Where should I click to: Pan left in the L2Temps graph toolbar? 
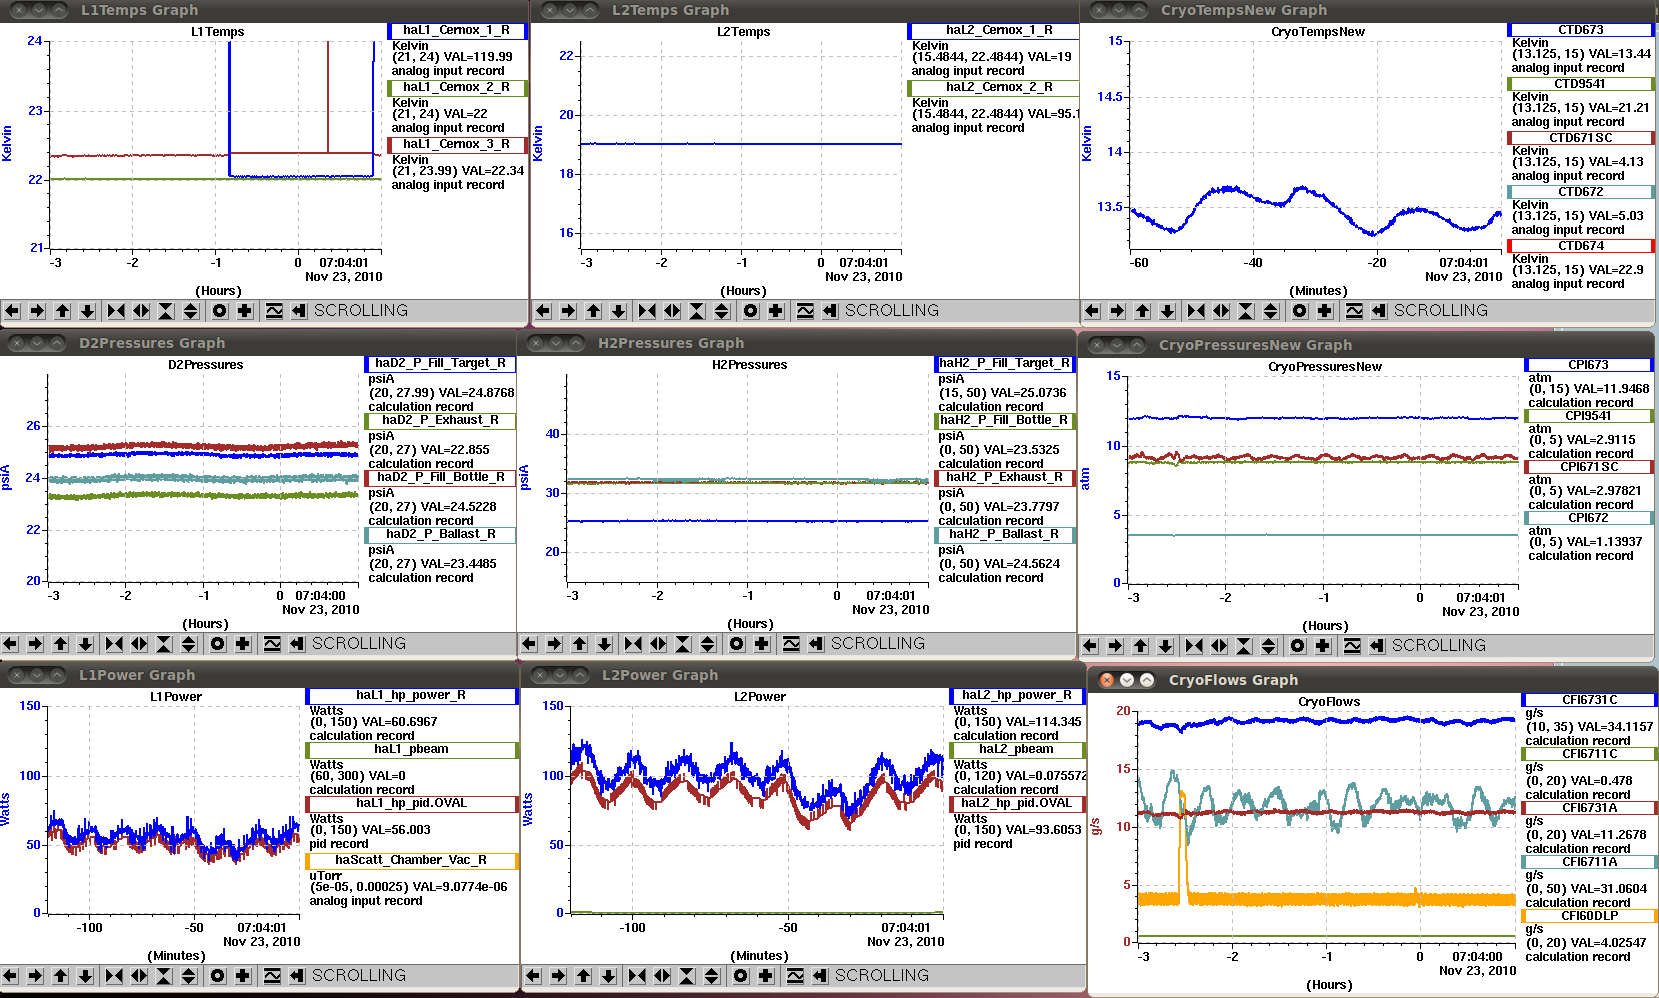[543, 311]
